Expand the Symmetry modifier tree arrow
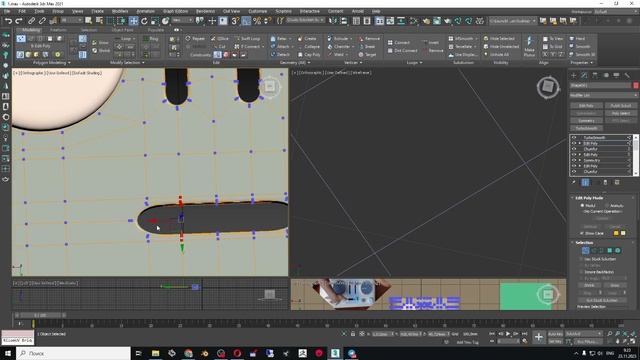 click(580, 161)
